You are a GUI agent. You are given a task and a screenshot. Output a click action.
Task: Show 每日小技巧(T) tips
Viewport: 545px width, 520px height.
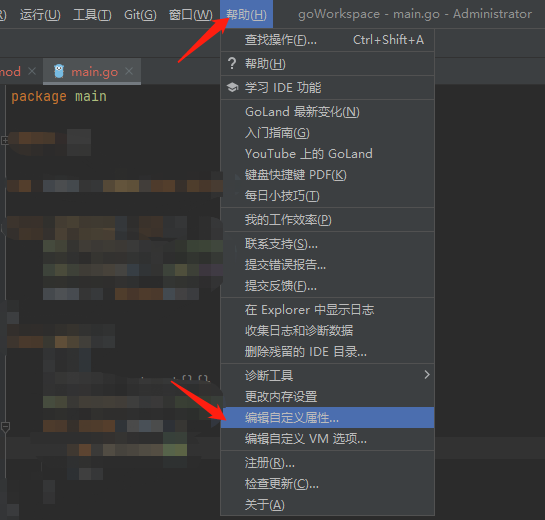[327, 196]
